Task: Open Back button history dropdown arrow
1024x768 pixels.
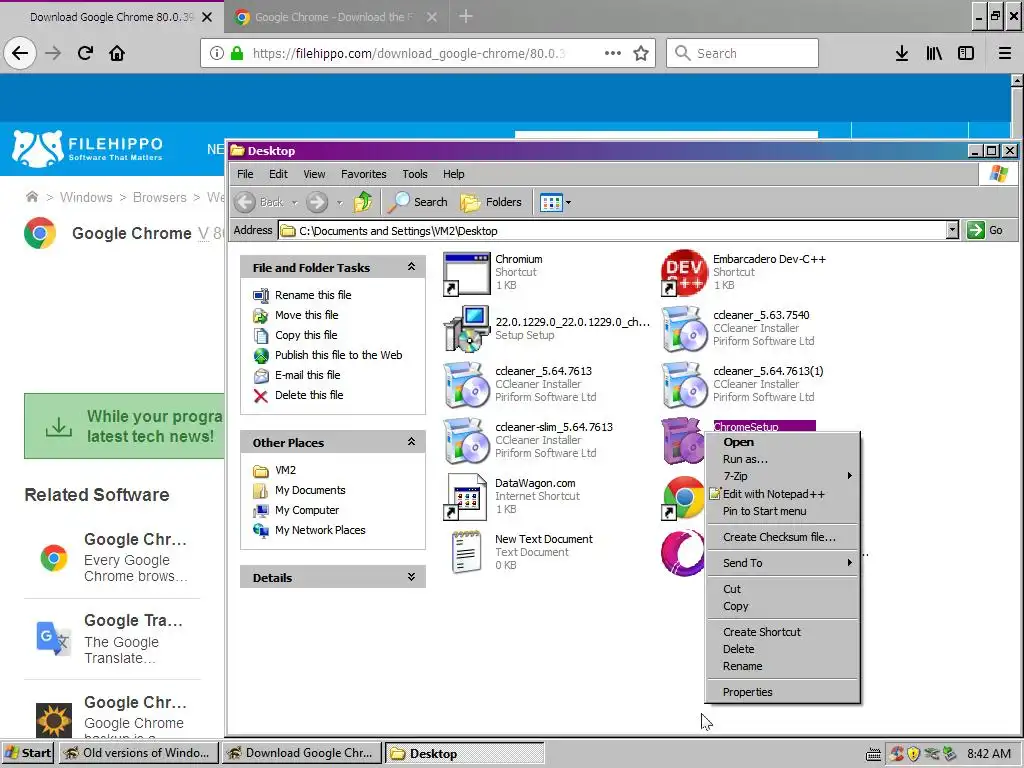Action: tap(295, 202)
